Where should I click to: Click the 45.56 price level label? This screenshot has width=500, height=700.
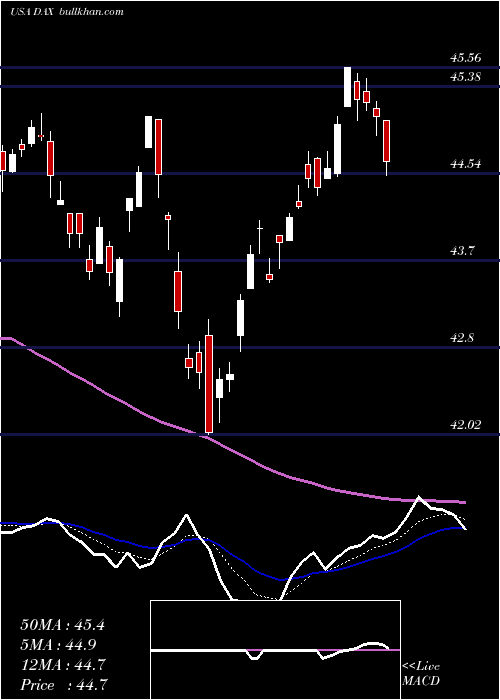[465, 58]
